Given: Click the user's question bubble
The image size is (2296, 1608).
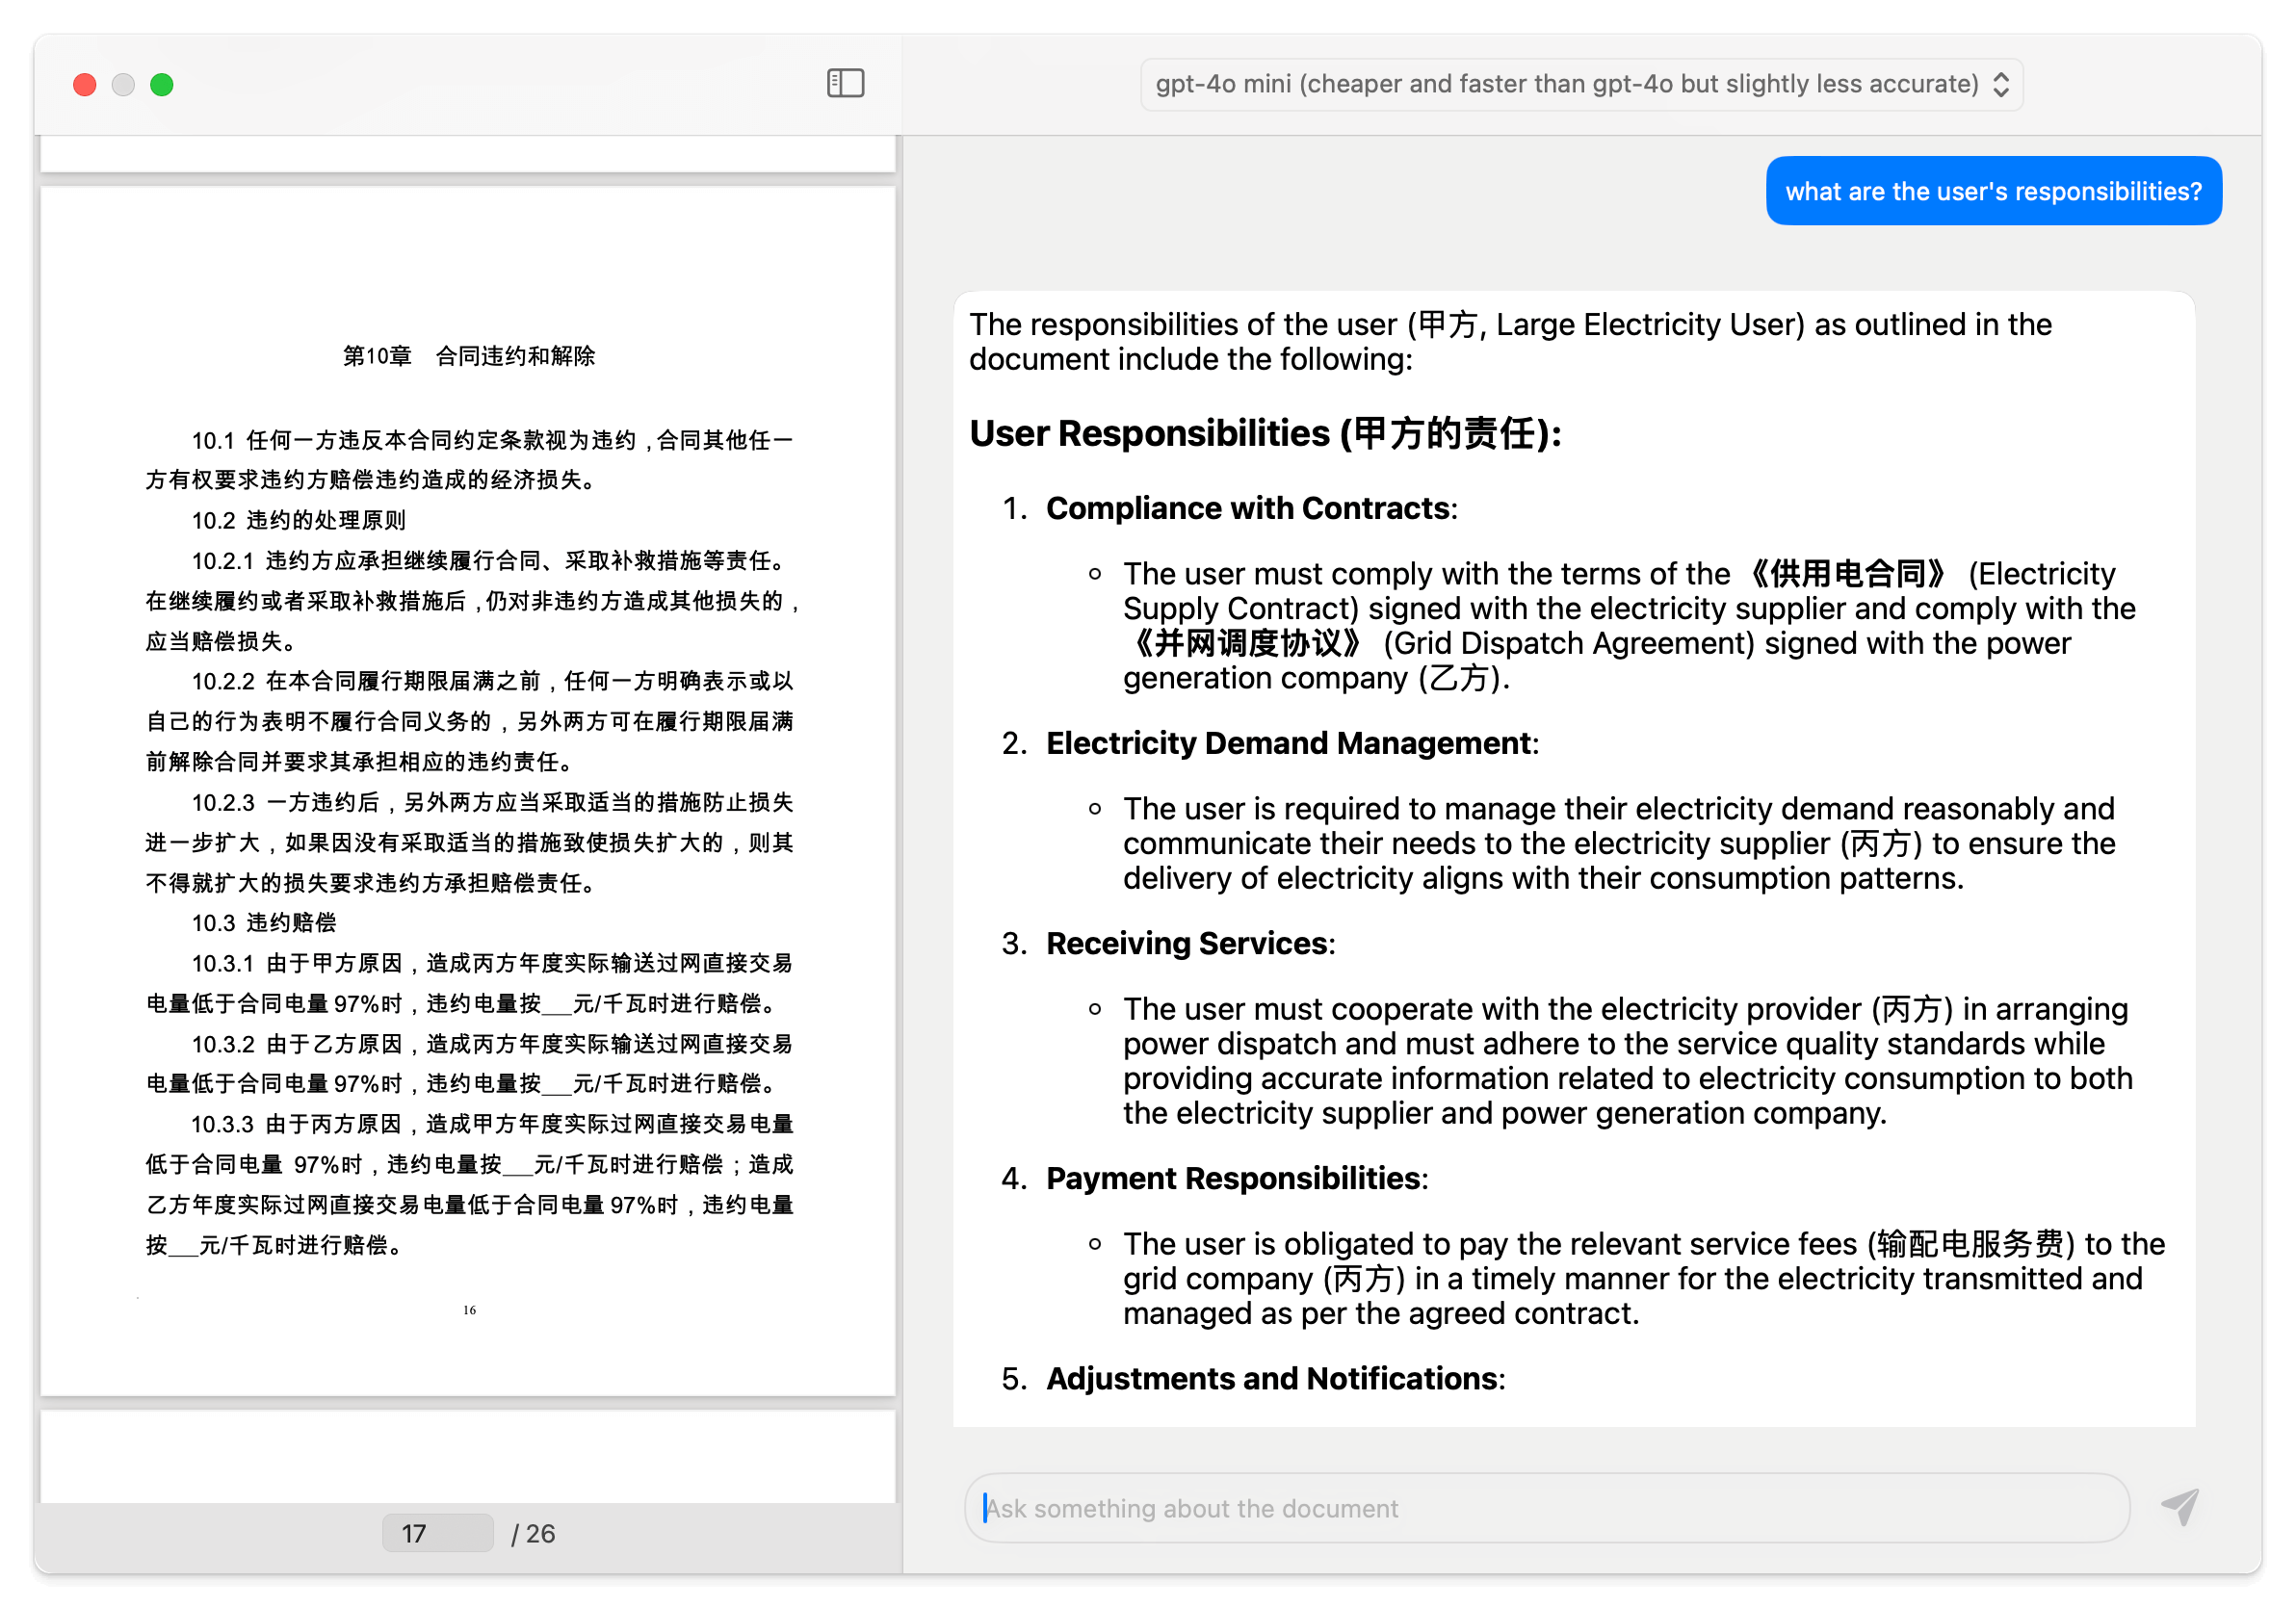Looking at the screenshot, I should coord(1993,190).
